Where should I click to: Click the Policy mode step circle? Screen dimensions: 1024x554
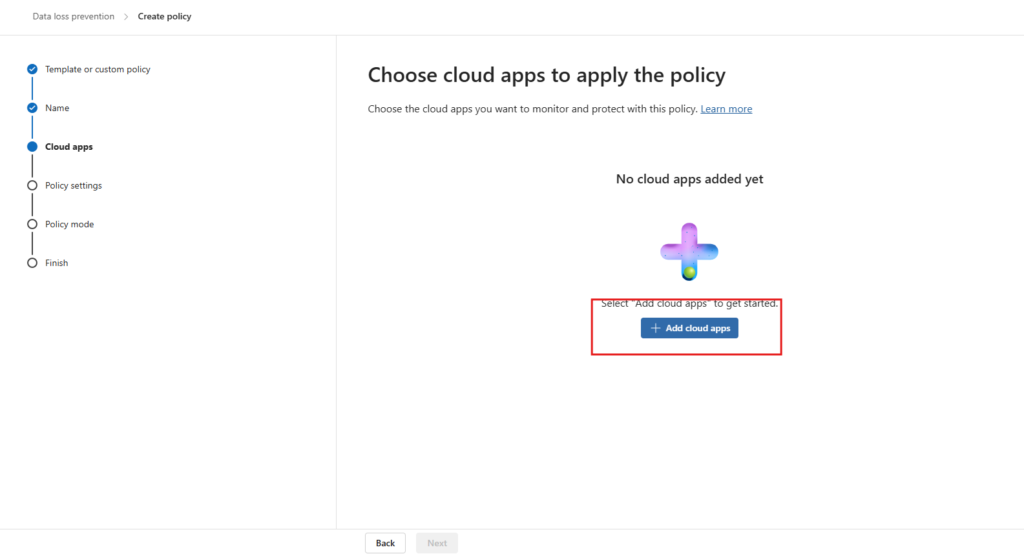tap(32, 224)
